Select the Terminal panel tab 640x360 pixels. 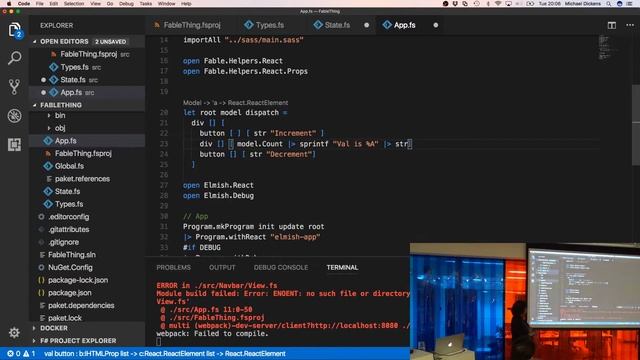[x=342, y=267]
